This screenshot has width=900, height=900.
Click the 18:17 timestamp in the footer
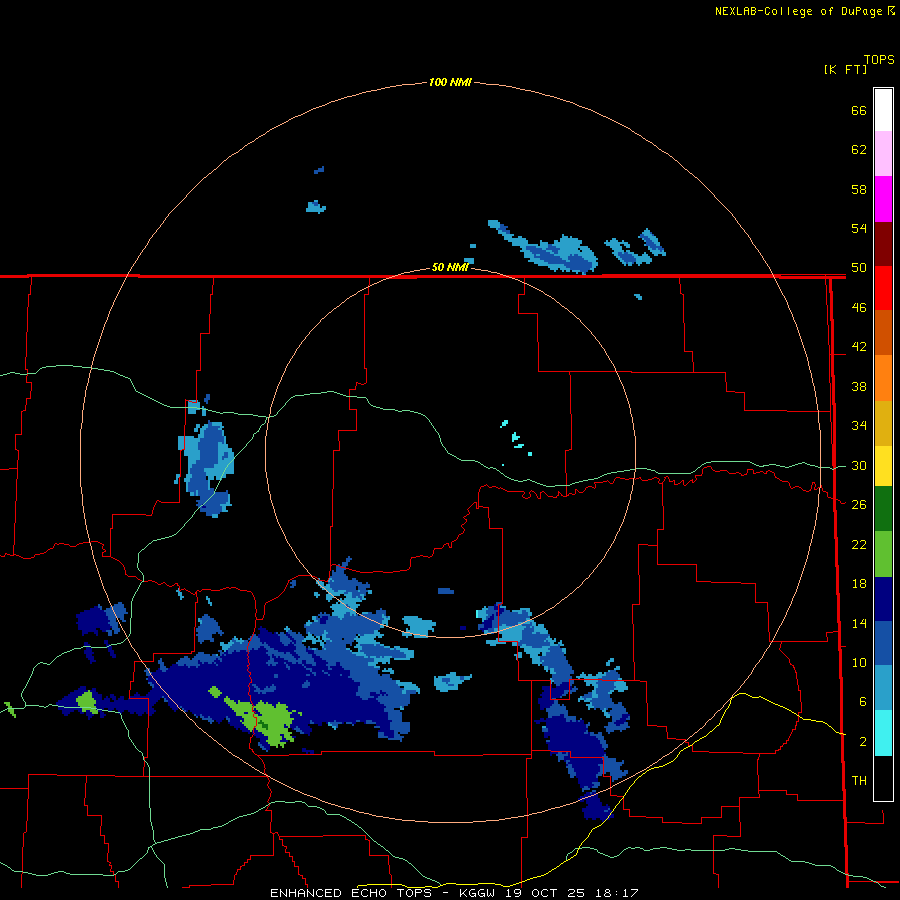[617, 893]
